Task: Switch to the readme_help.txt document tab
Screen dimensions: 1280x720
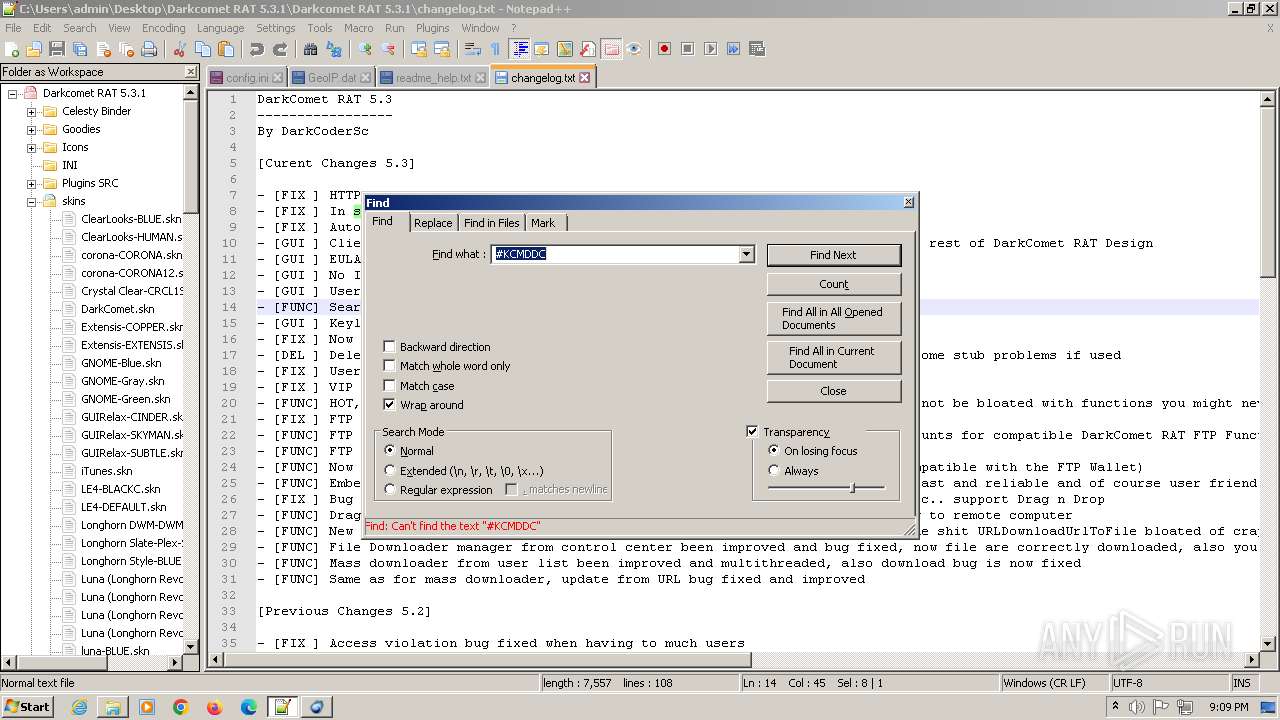Action: pyautogui.click(x=433, y=77)
